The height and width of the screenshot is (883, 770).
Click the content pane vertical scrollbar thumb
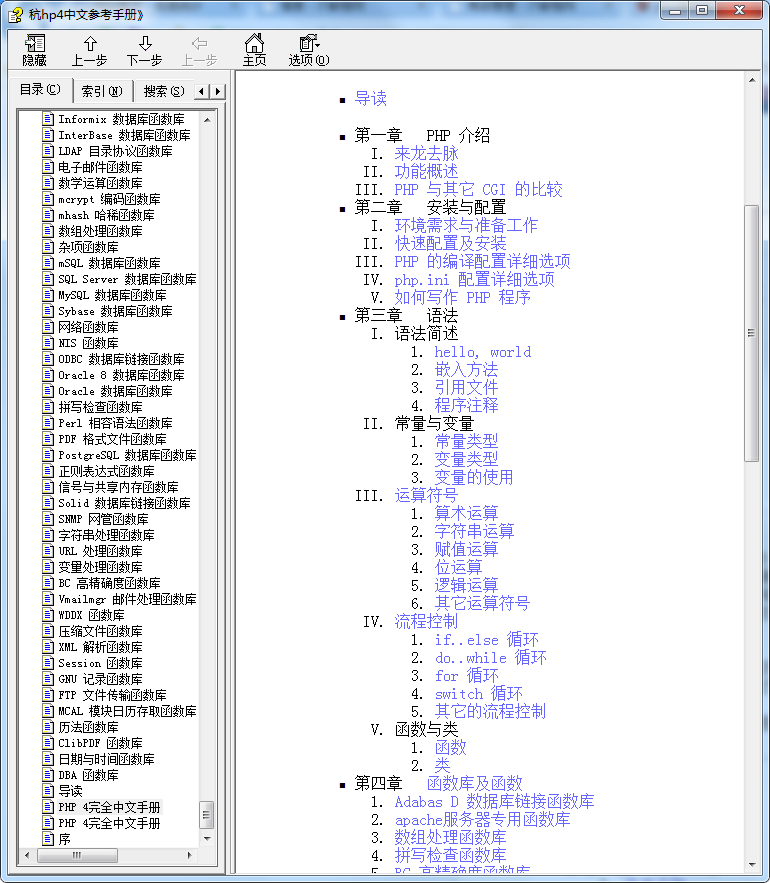point(752,333)
